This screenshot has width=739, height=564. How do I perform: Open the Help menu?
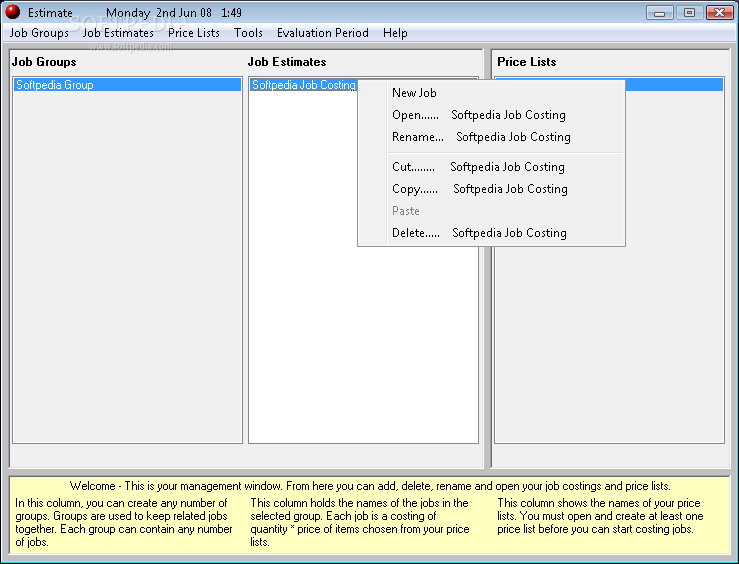point(395,33)
